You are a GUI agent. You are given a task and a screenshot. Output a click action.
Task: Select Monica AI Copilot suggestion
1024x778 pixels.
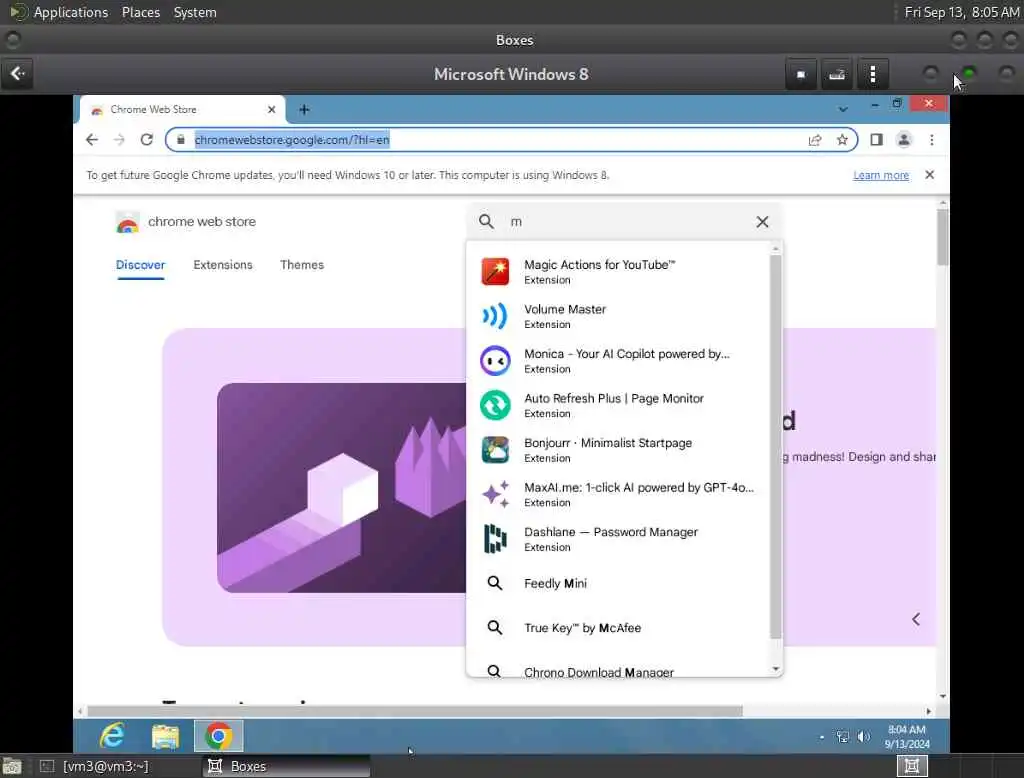coord(619,361)
